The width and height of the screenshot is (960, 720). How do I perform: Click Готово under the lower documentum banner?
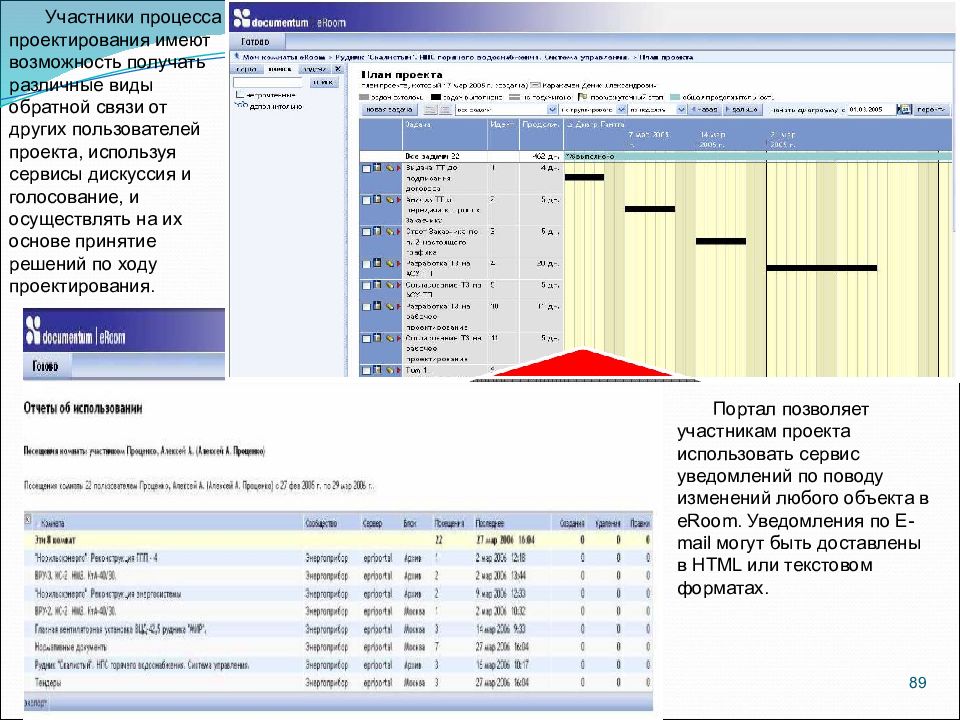tap(46, 366)
